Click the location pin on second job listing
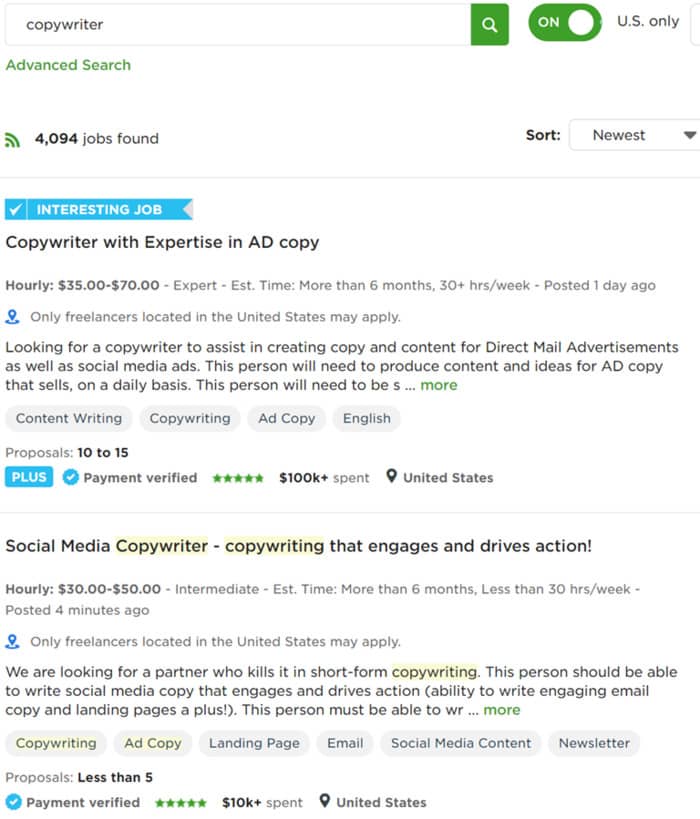The height and width of the screenshot is (819, 700). click(x=324, y=802)
